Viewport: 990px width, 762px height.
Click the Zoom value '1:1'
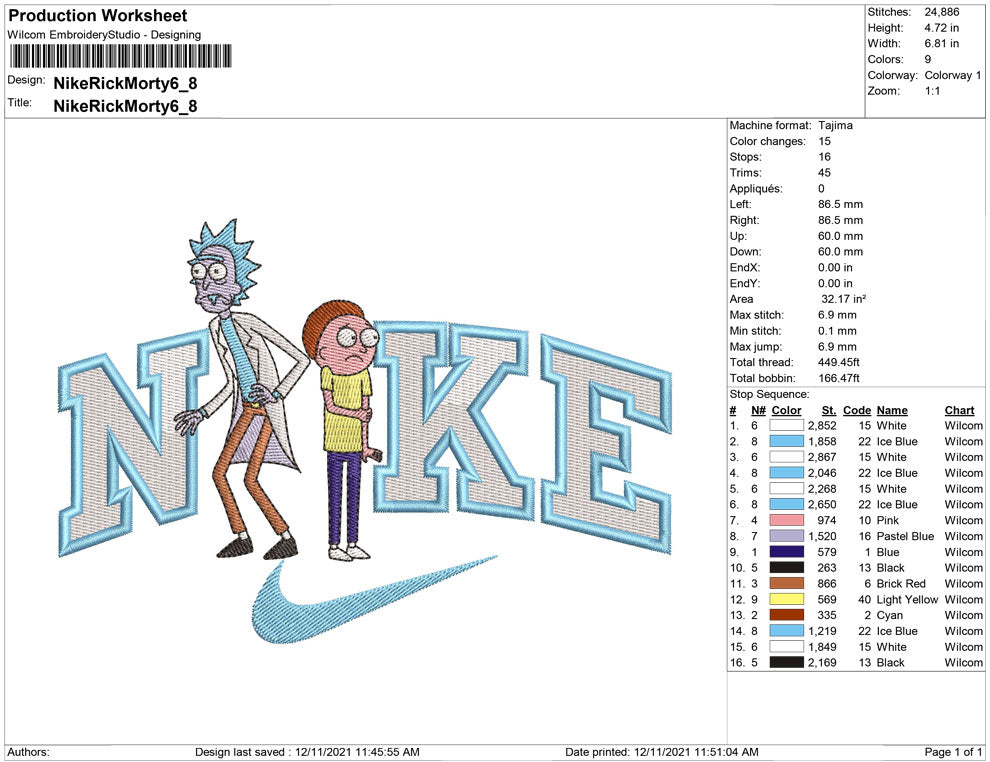[x=933, y=91]
